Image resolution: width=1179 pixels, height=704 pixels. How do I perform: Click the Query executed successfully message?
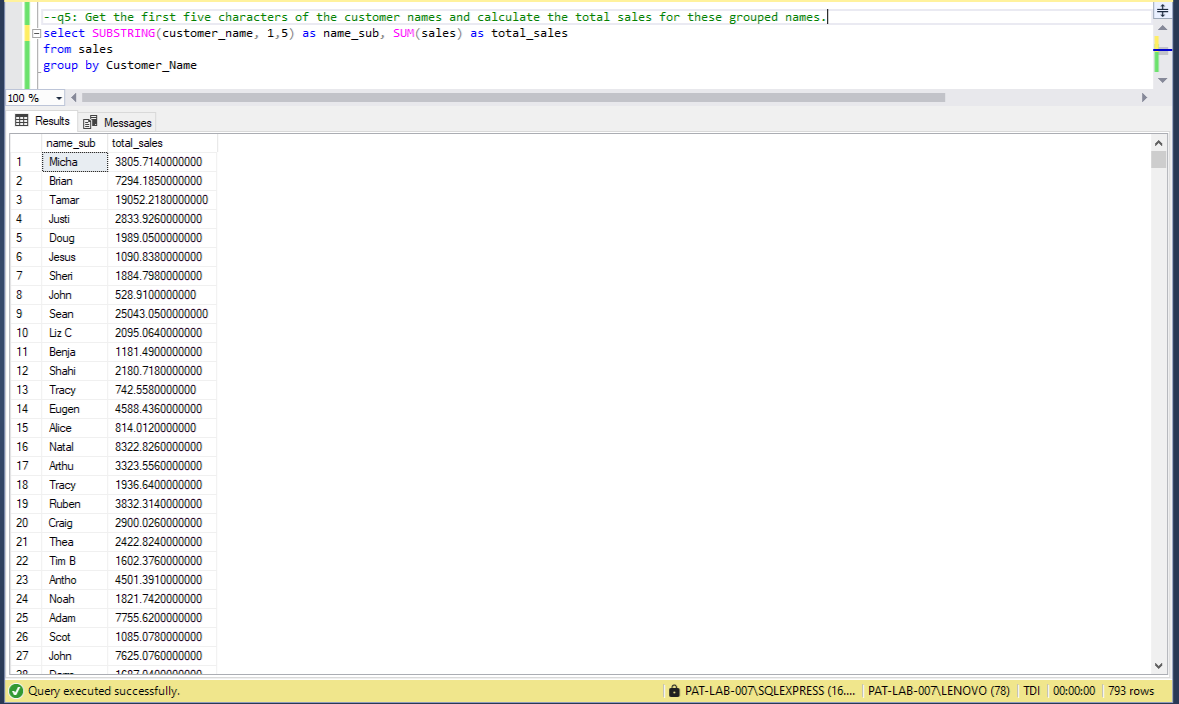104,690
